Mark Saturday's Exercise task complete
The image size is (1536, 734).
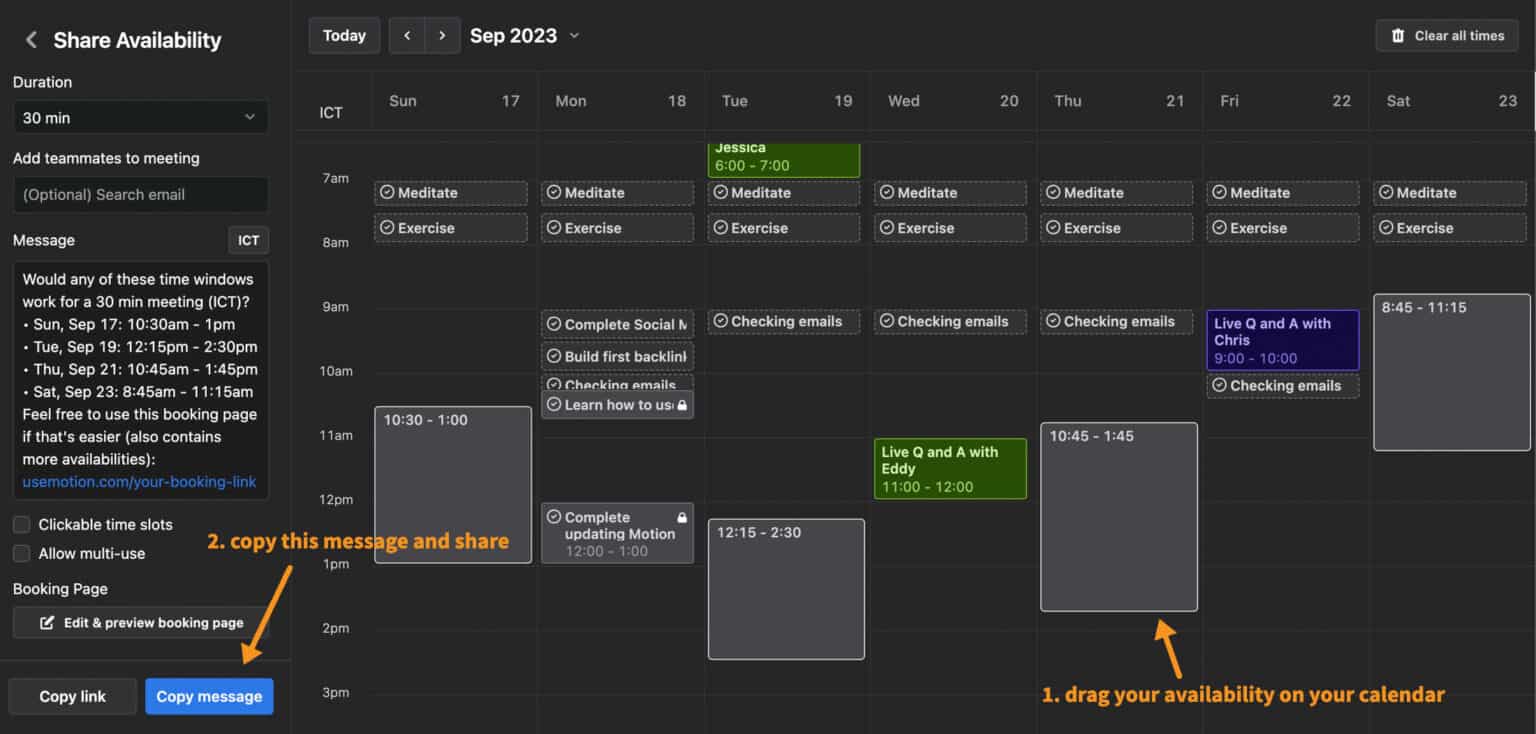1385,227
